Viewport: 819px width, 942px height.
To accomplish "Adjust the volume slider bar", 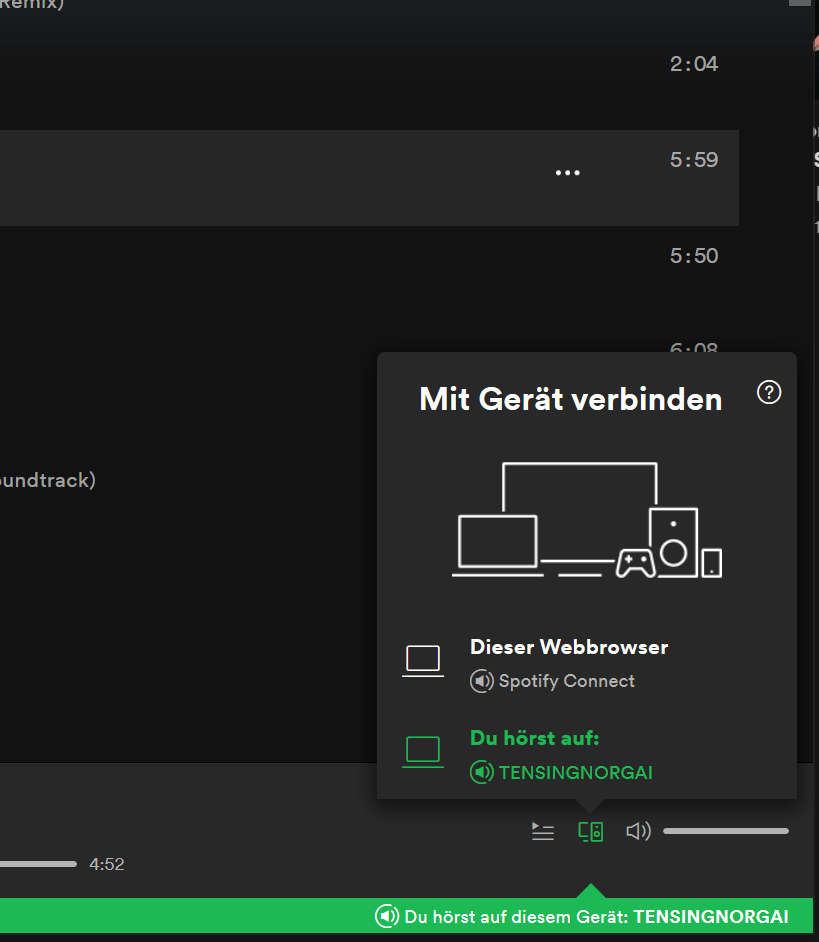I will coord(725,831).
